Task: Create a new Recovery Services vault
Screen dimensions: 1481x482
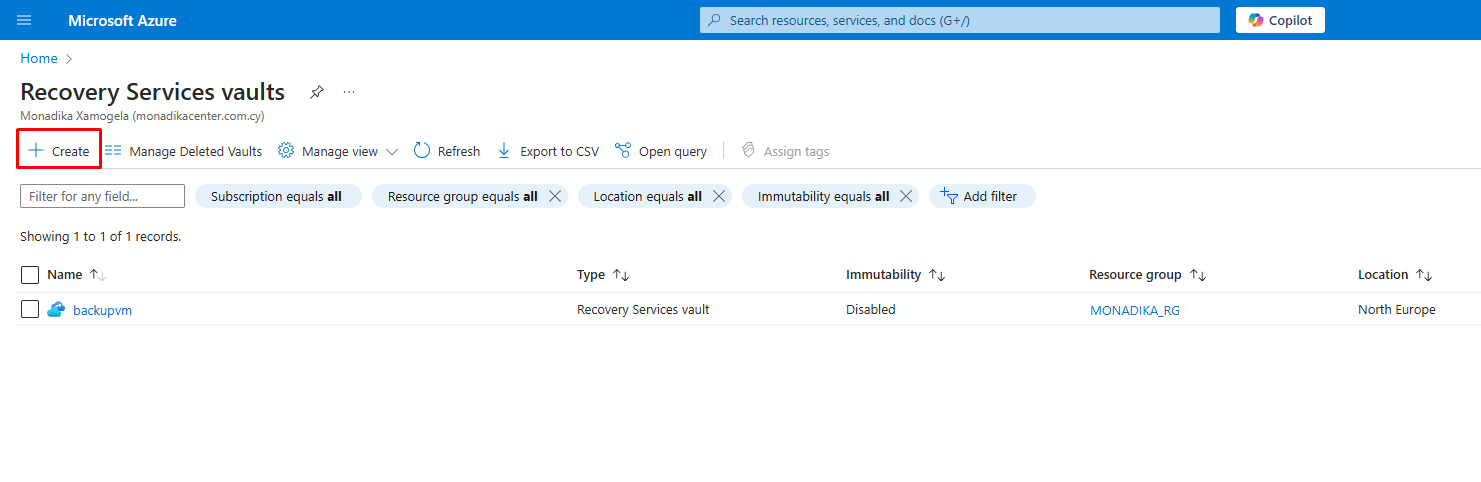Action: (x=59, y=151)
